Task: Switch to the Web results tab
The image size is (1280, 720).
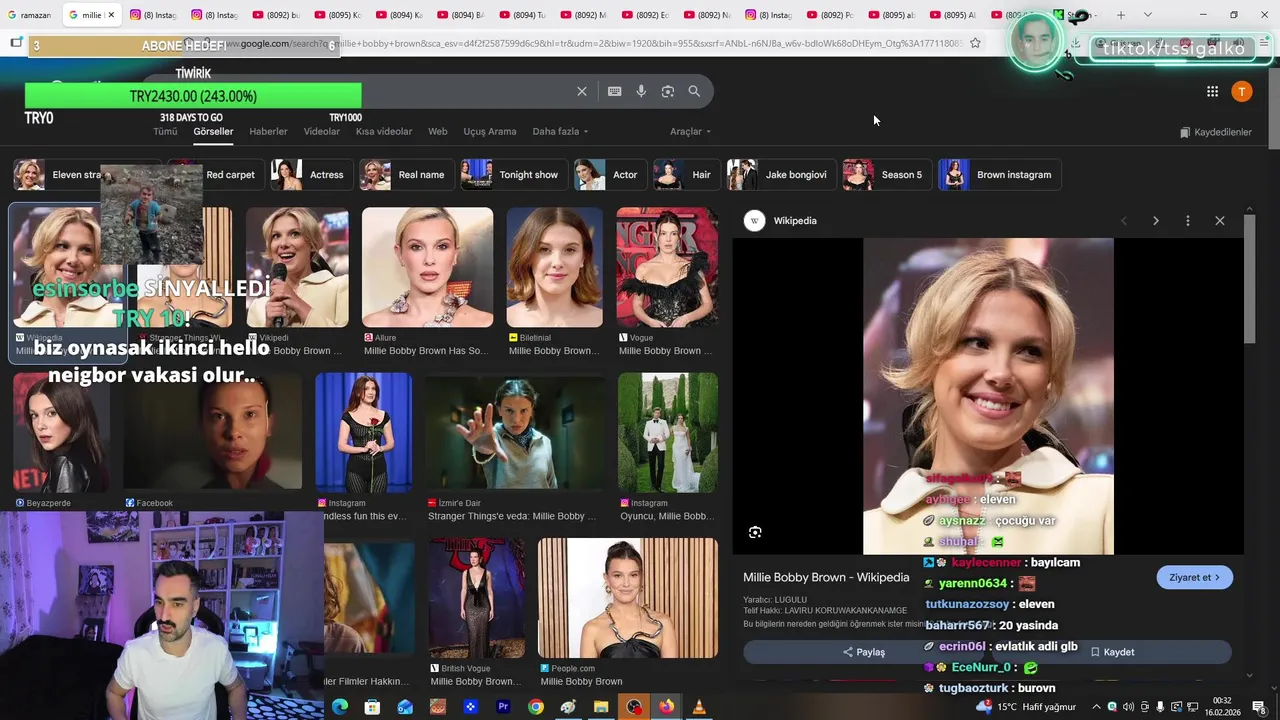Action: [x=438, y=131]
